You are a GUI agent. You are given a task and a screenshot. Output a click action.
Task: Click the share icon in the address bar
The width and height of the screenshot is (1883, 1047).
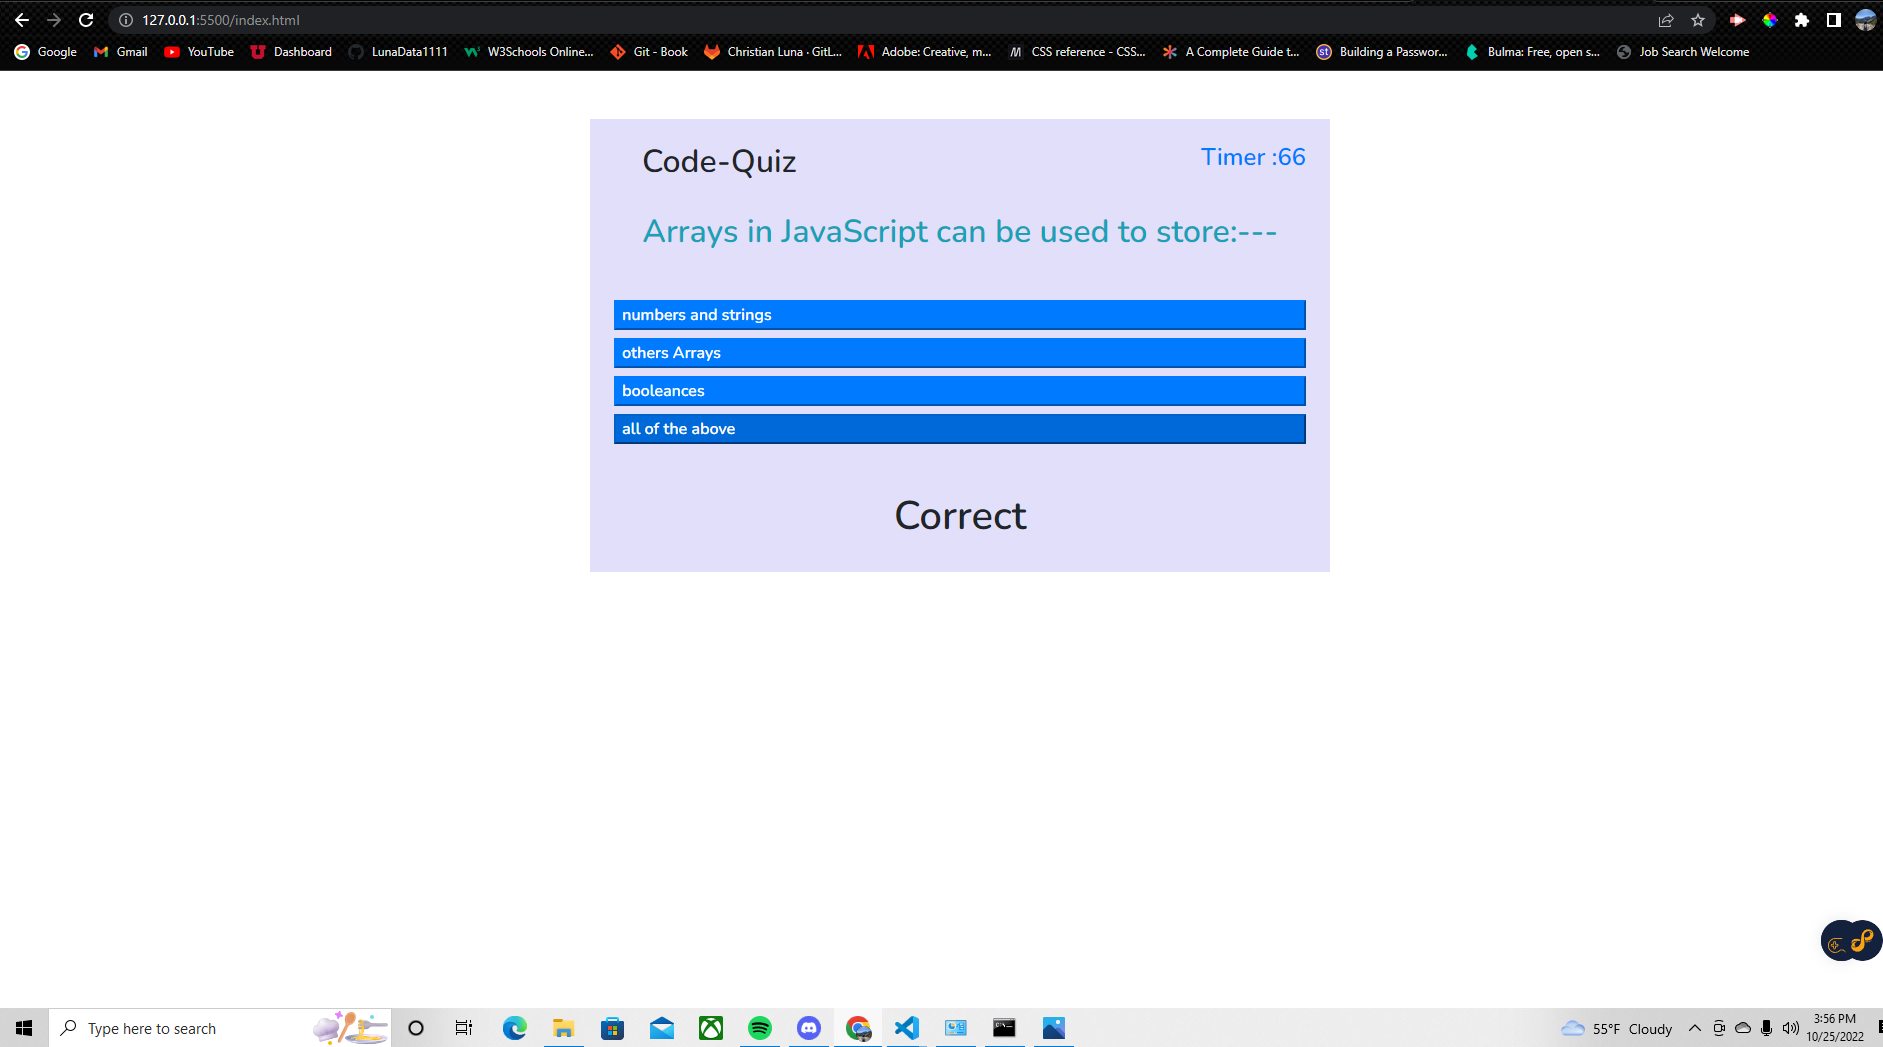pyautogui.click(x=1666, y=19)
